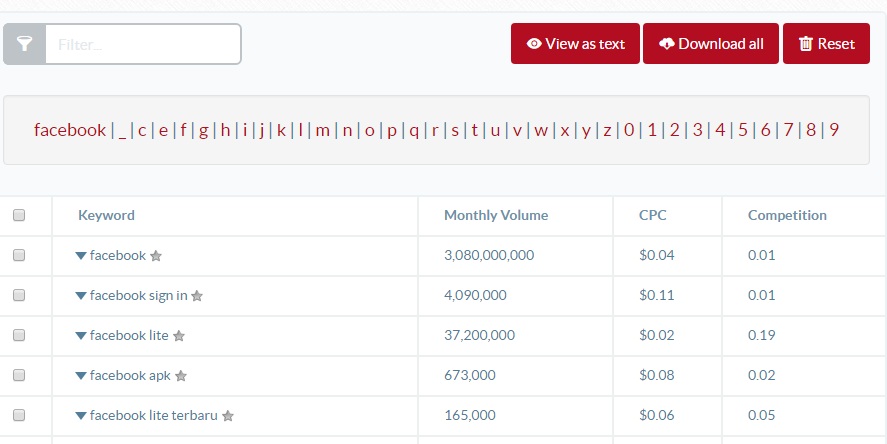Image resolution: width=887 pixels, height=444 pixels.
Task: Choose letter i in alphabet bar
Action: pos(245,130)
